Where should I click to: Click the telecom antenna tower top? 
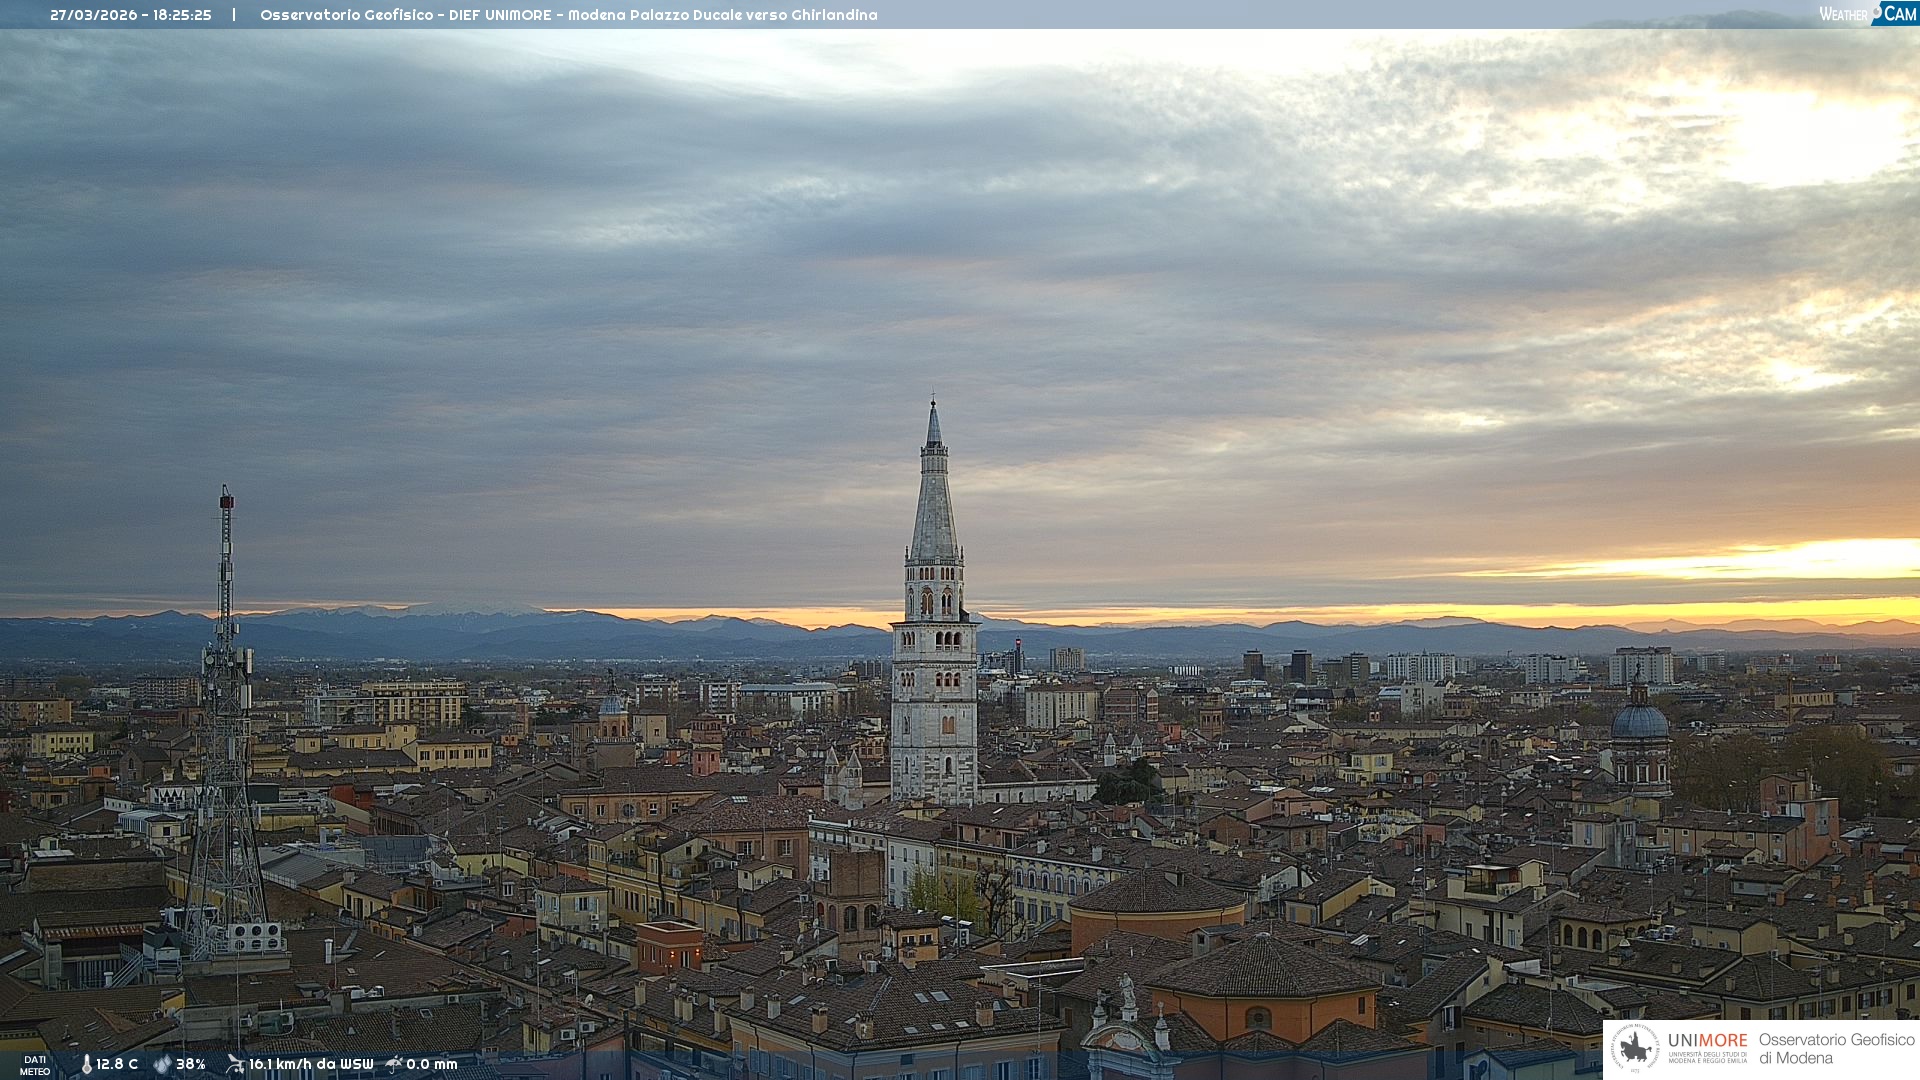(x=226, y=500)
